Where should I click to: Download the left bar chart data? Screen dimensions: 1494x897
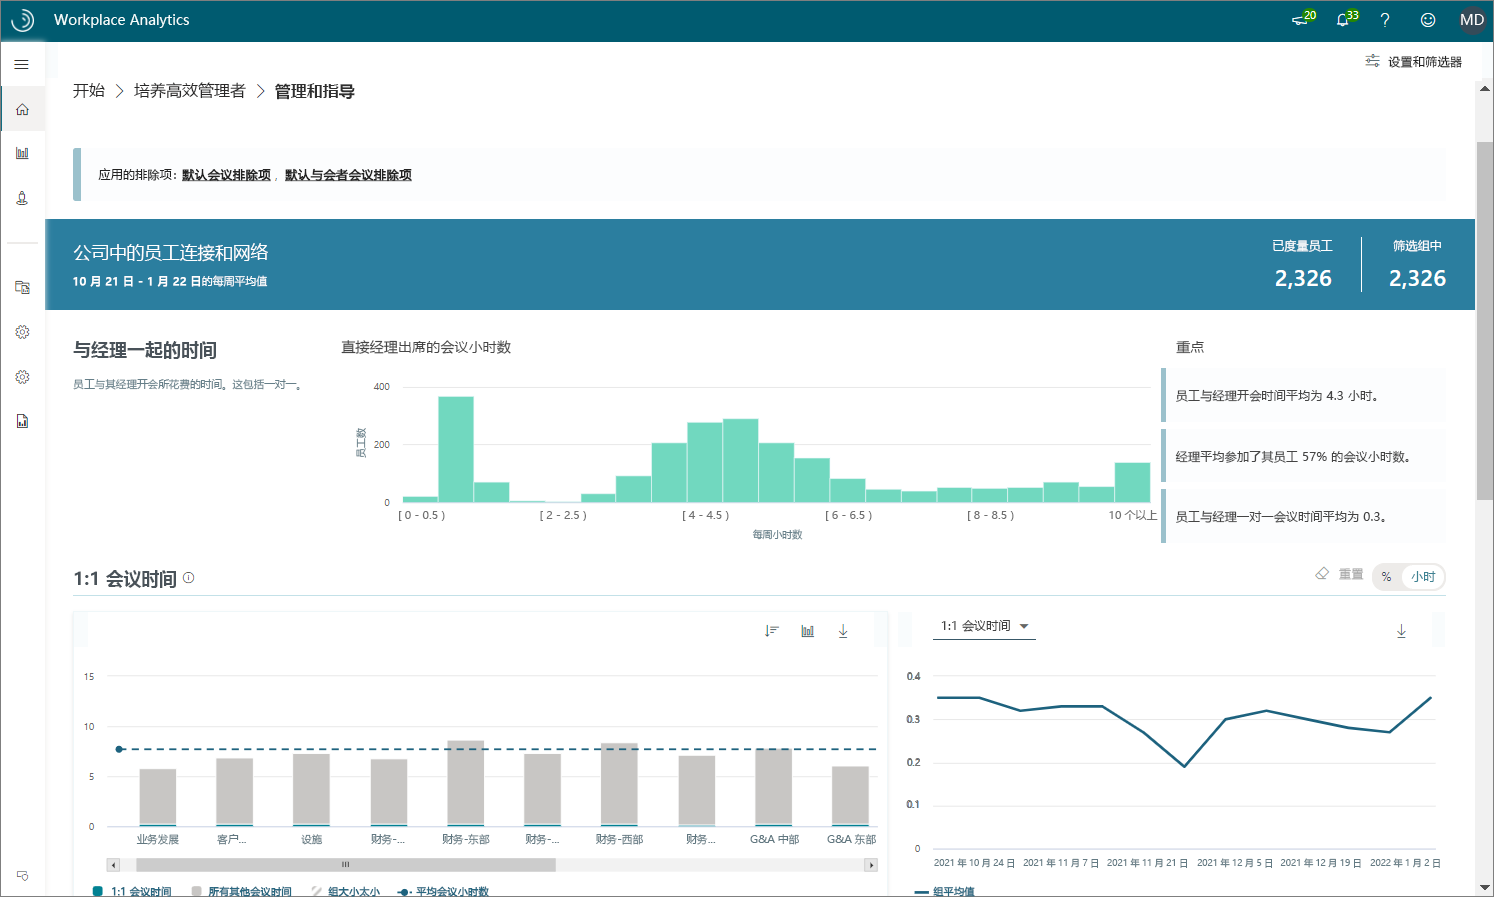tap(843, 631)
